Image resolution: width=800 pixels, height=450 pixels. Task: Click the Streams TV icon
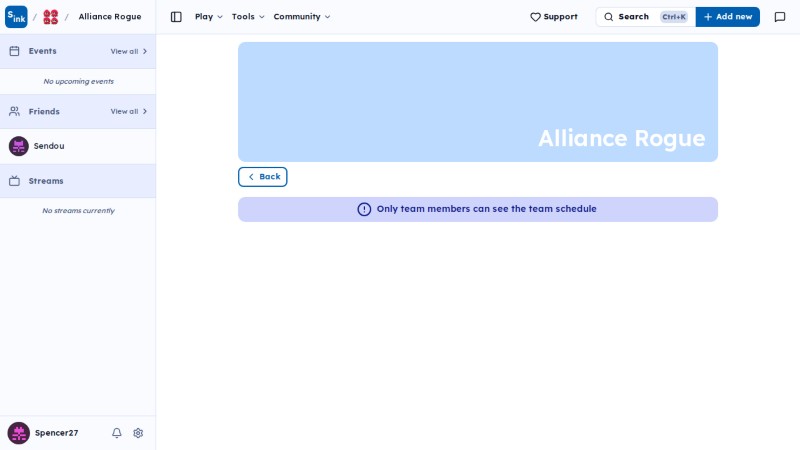pyautogui.click(x=14, y=181)
